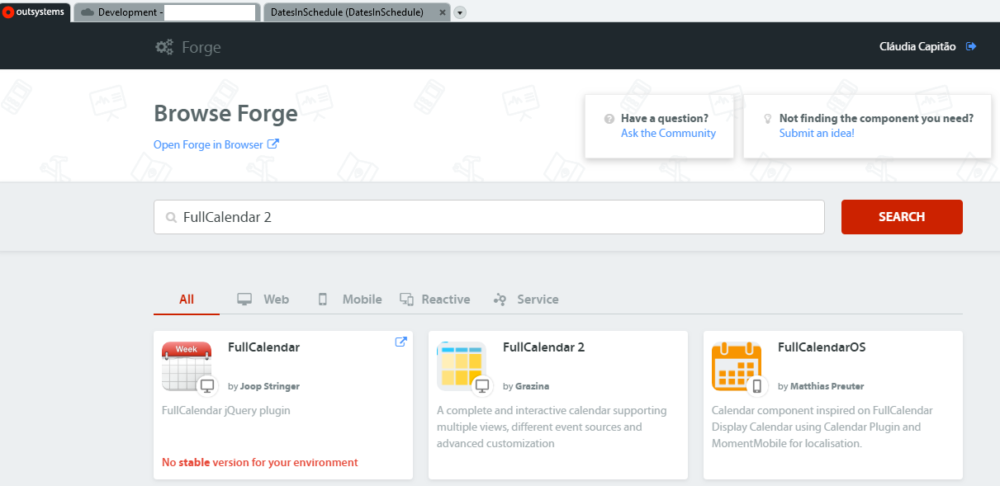Click external link icon on FullCalendar card
The height and width of the screenshot is (486, 1000).
[401, 342]
